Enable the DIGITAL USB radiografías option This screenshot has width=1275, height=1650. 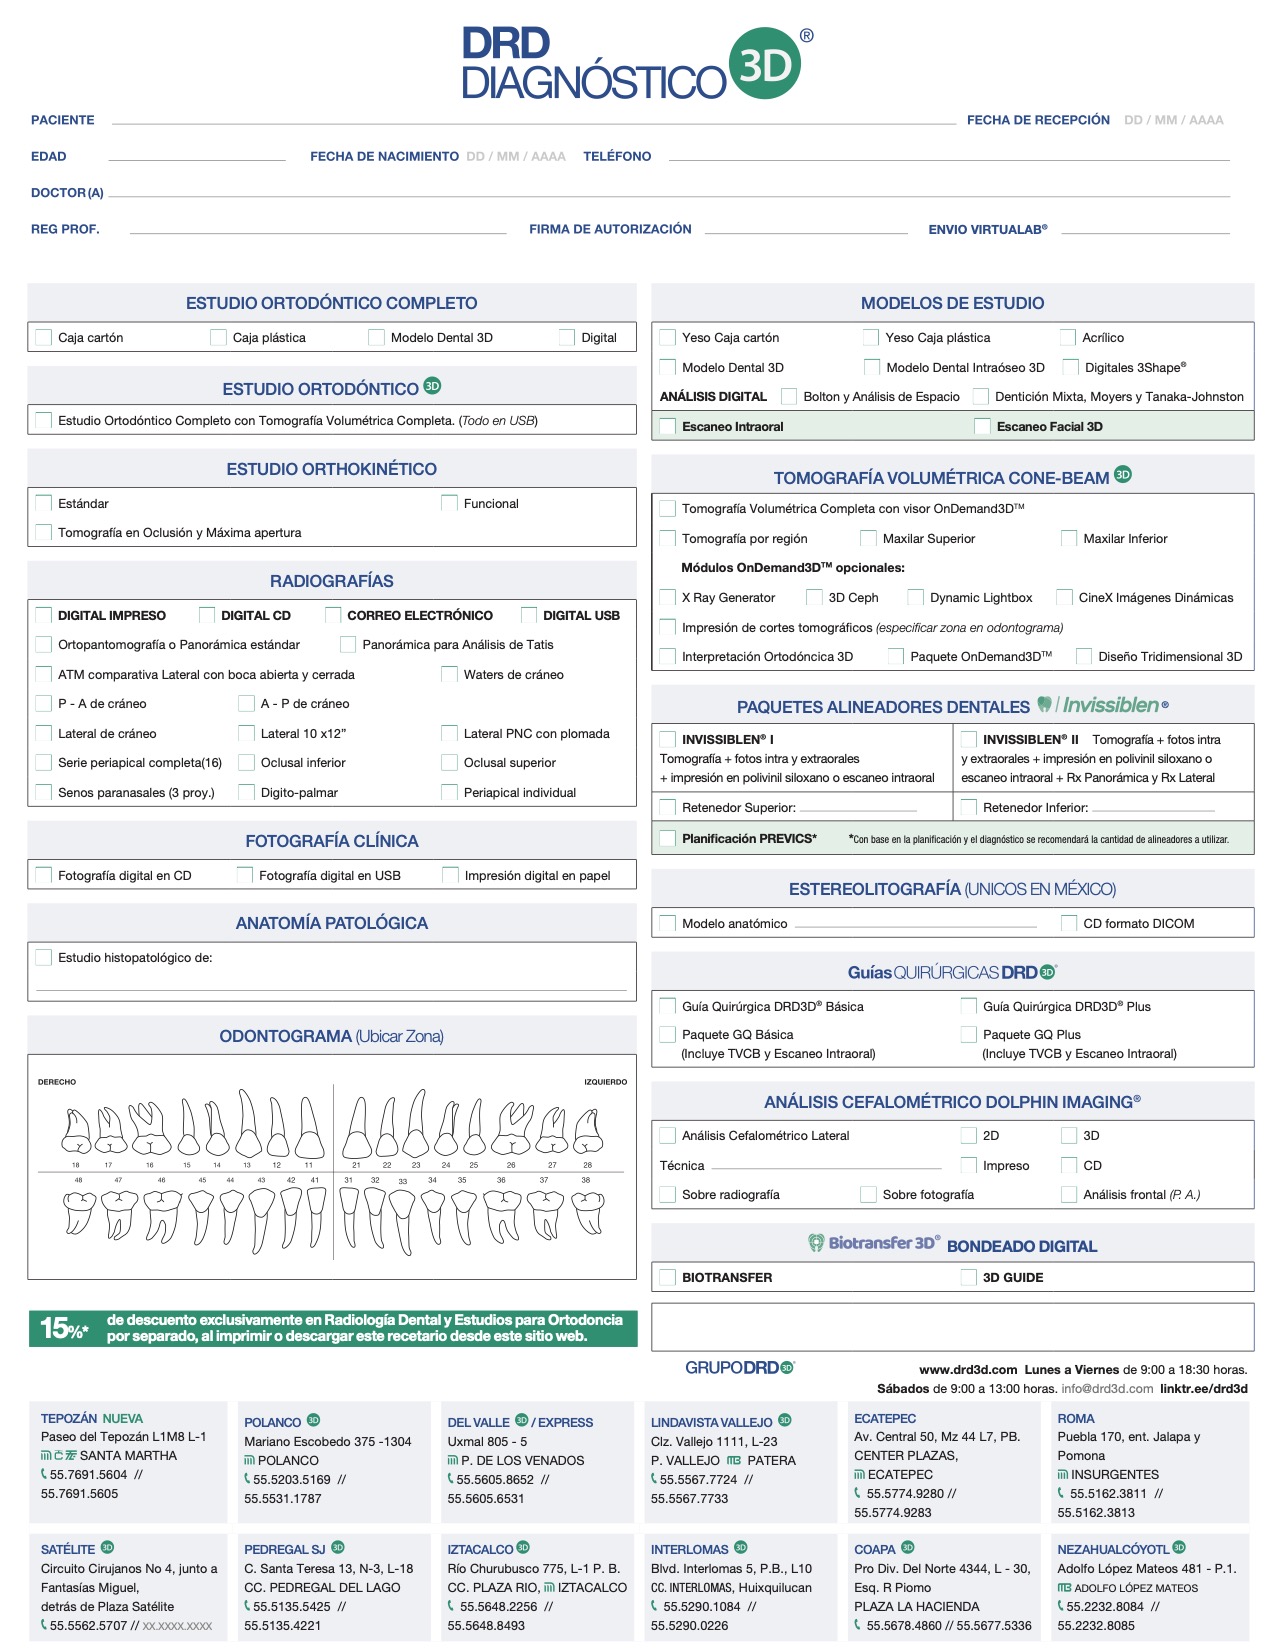pyautogui.click(x=529, y=615)
